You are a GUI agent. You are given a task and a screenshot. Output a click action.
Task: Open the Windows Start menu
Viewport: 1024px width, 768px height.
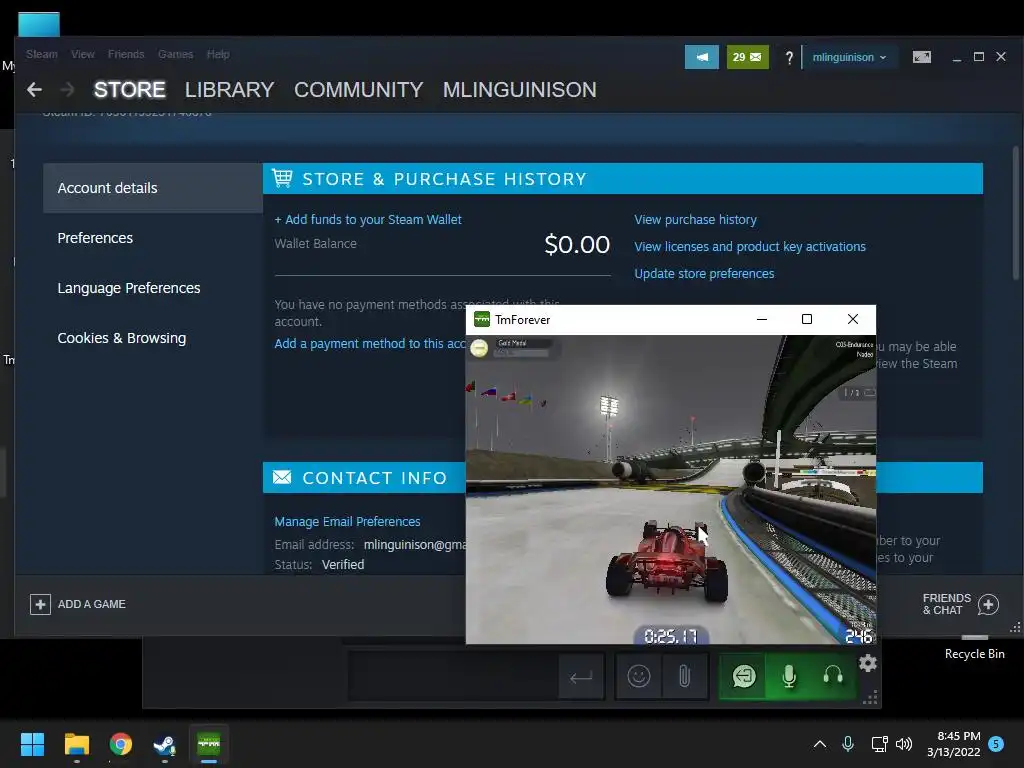click(32, 744)
